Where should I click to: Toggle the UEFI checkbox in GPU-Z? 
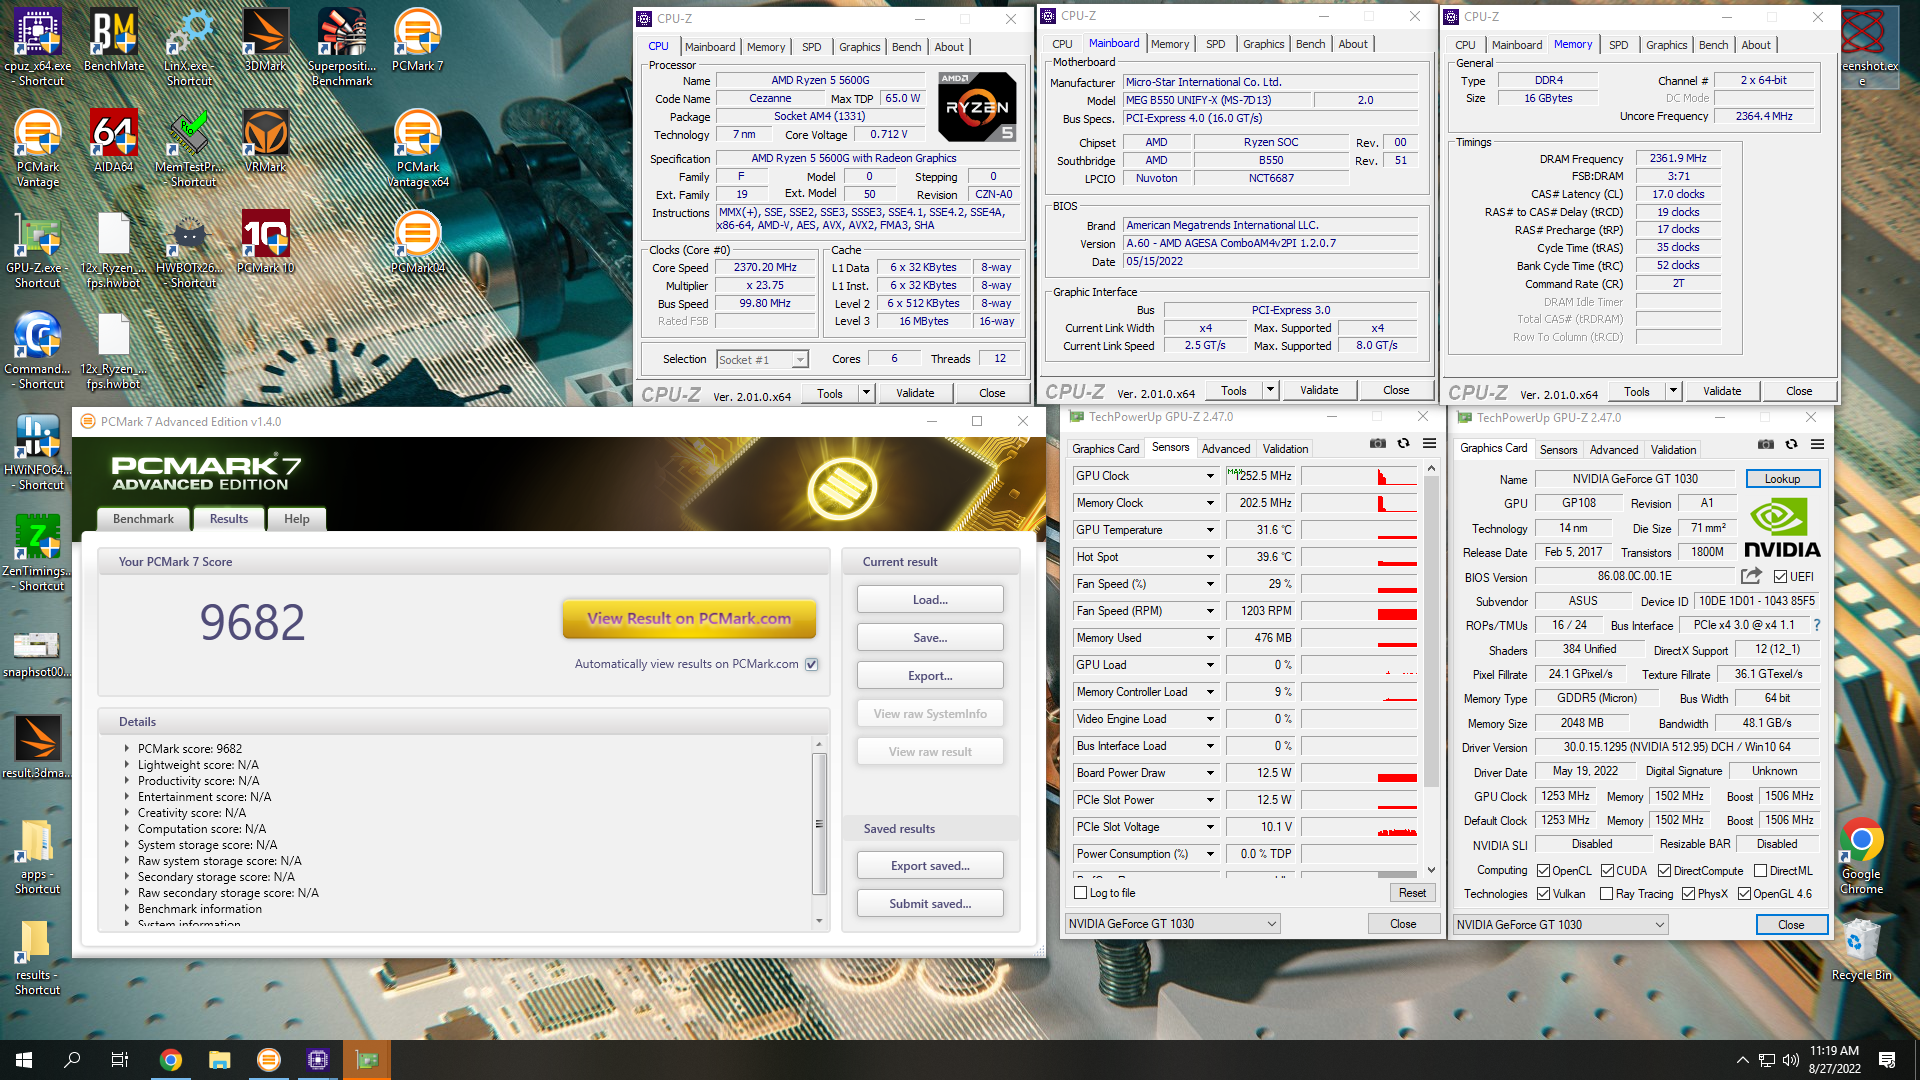(x=1780, y=577)
